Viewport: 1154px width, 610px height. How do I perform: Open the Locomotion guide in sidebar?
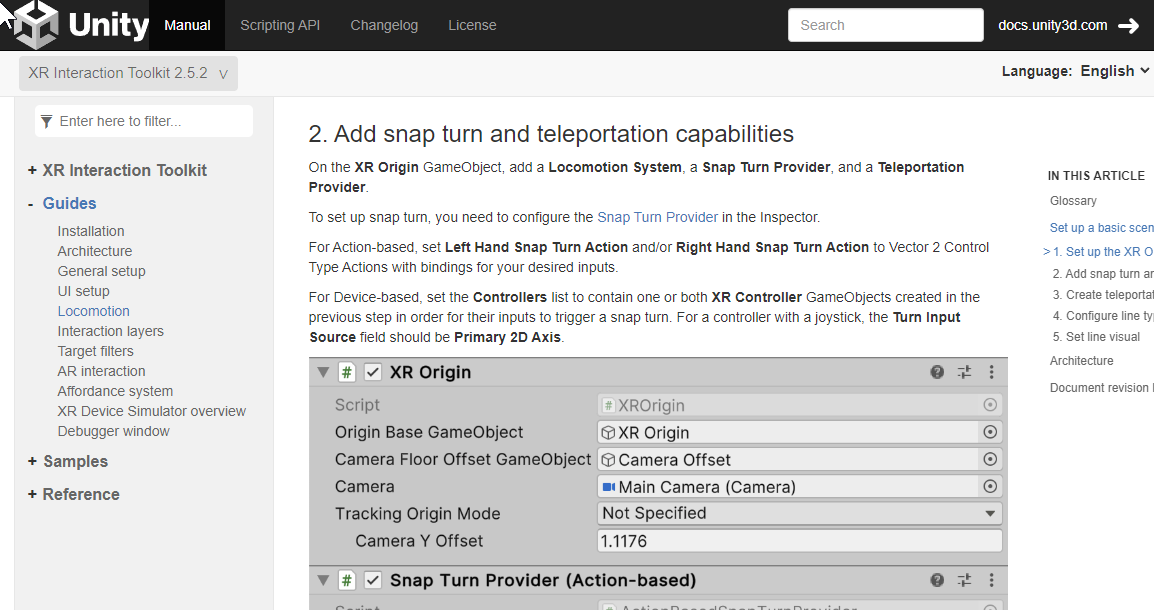[94, 311]
